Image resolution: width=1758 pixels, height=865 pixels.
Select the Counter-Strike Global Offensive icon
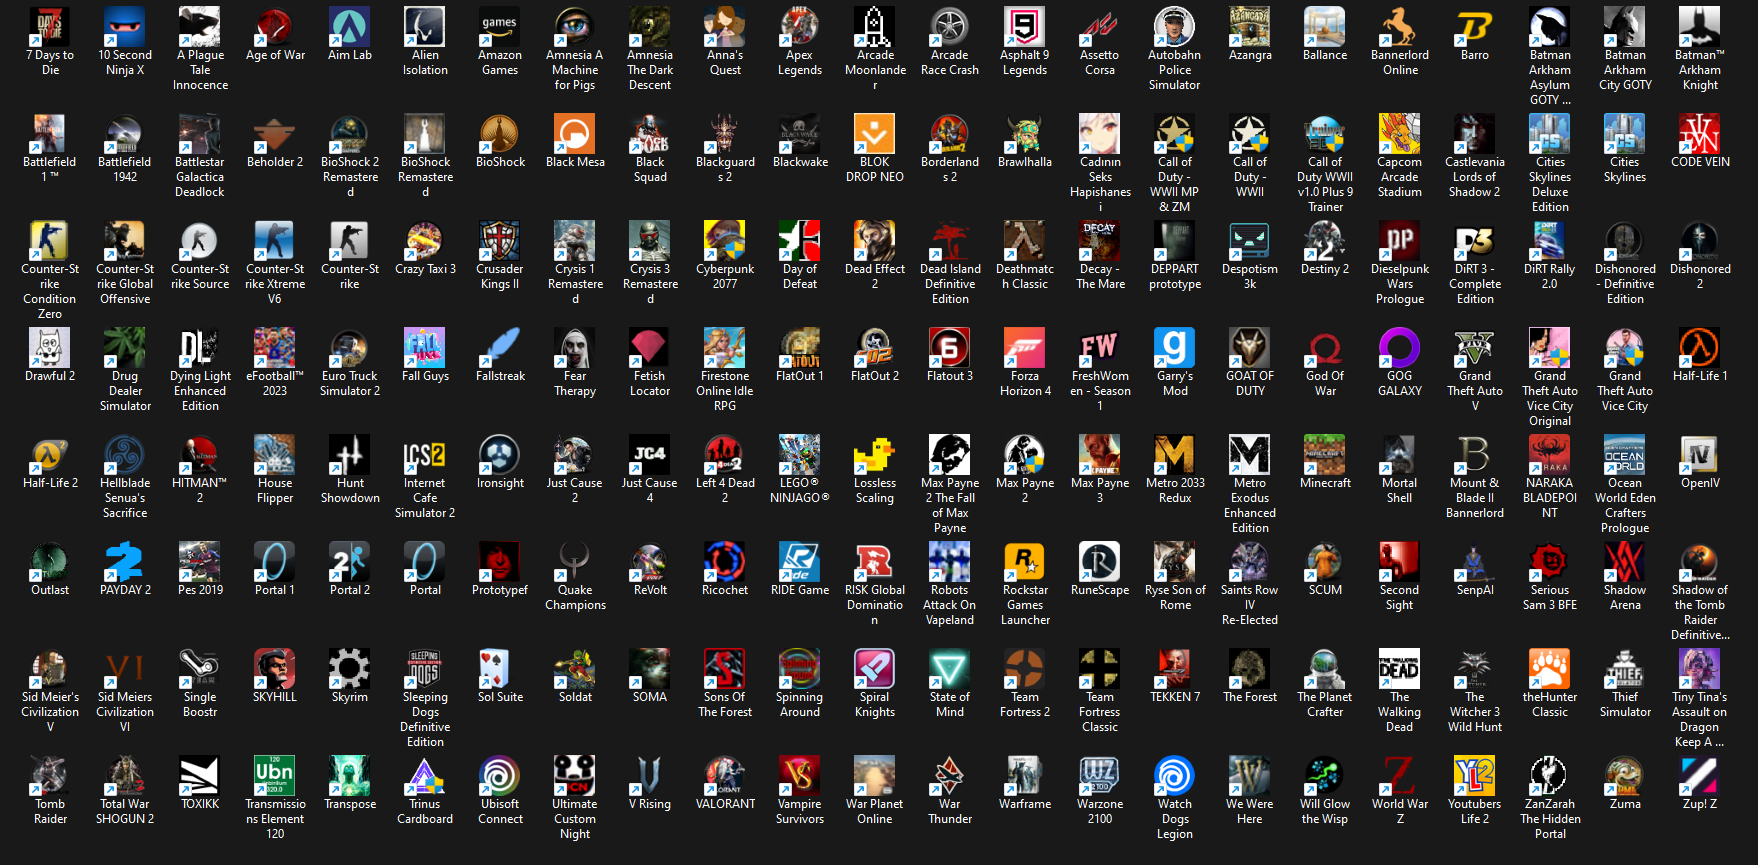click(125, 241)
